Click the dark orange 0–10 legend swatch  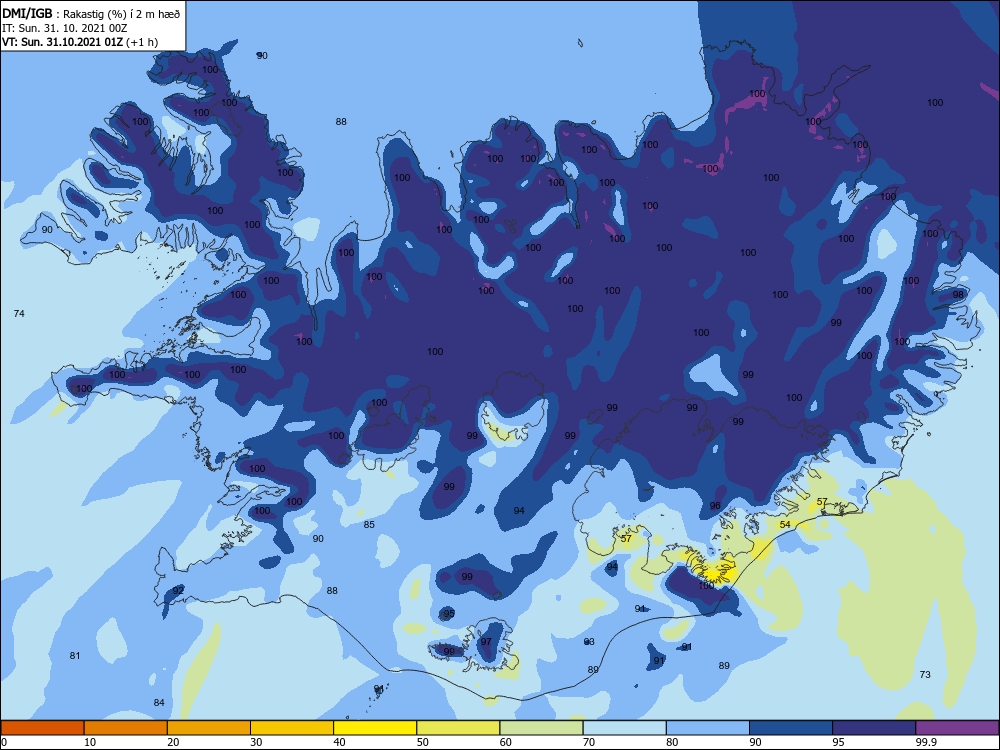tap(42, 728)
